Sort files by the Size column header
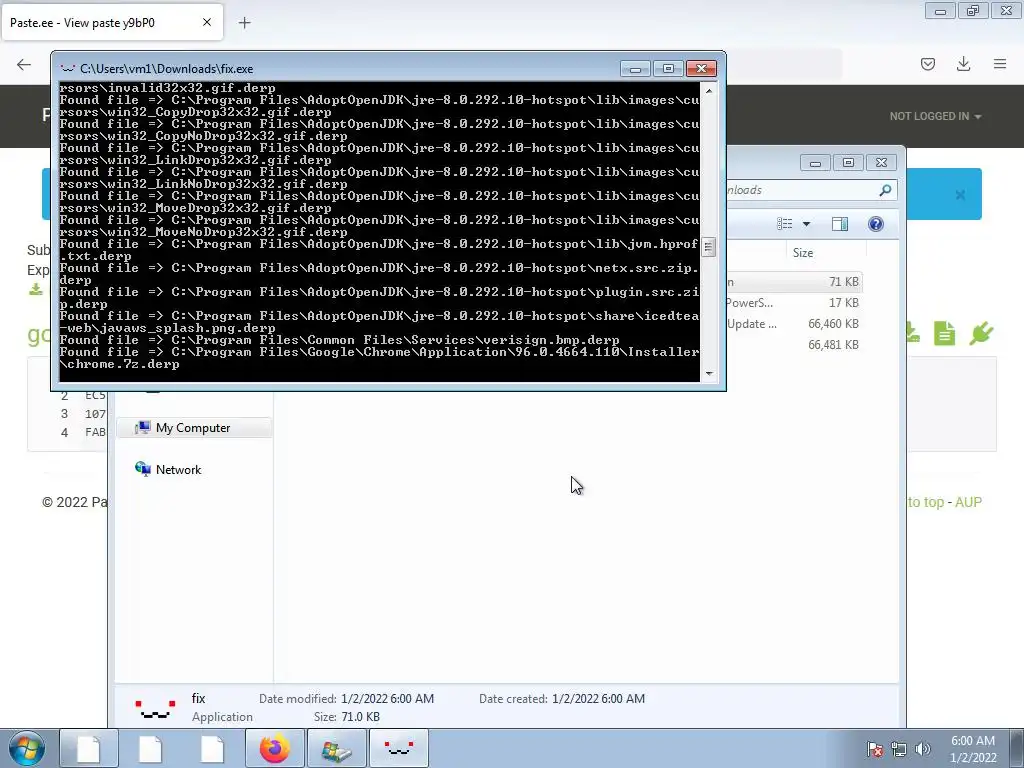1024x768 pixels. (x=826, y=253)
